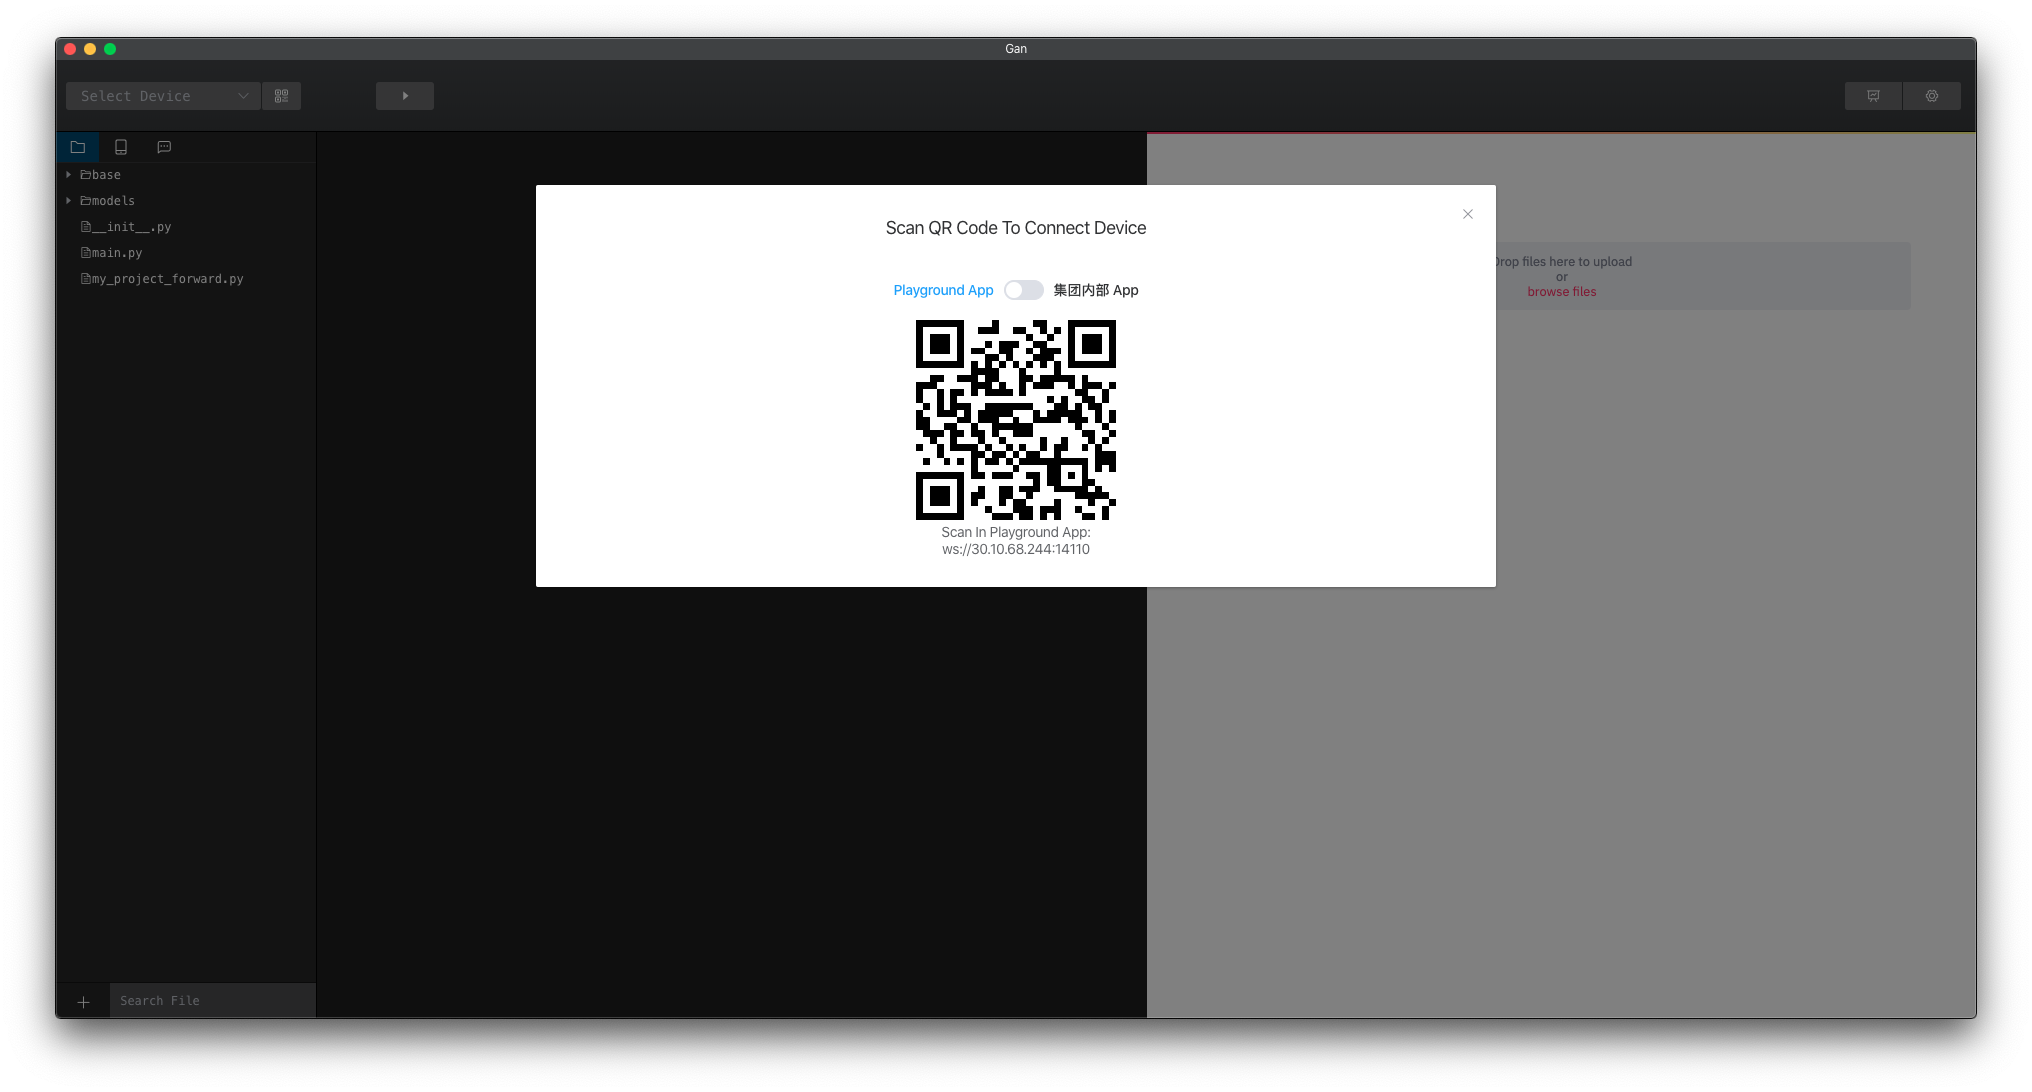Open the Select Device dropdown

tap(163, 96)
